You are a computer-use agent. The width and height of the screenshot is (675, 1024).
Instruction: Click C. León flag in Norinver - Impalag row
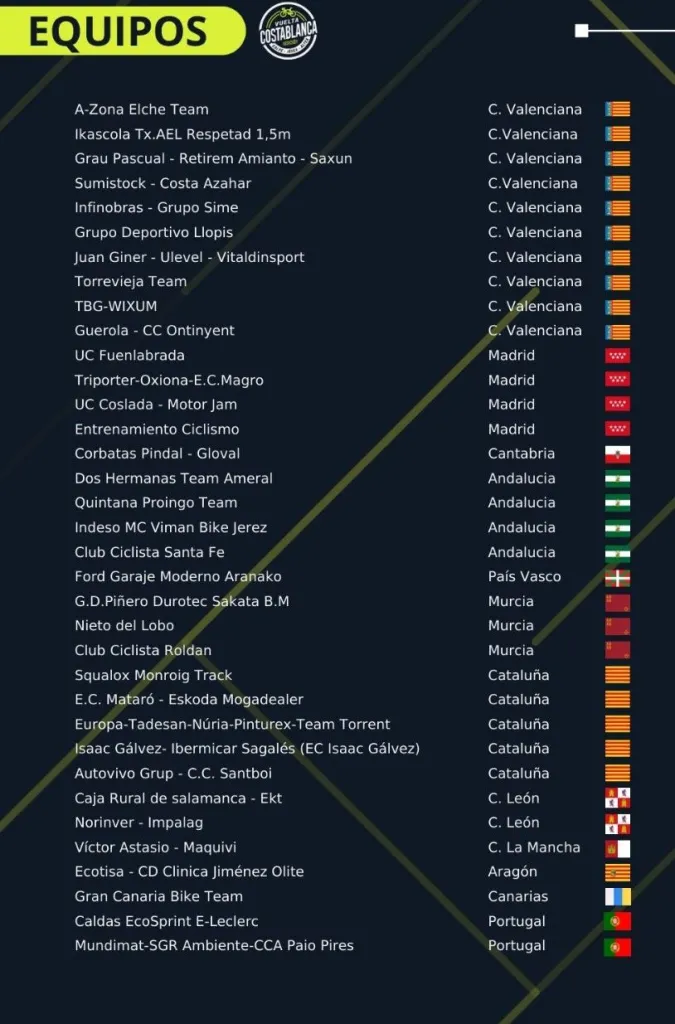pos(617,823)
